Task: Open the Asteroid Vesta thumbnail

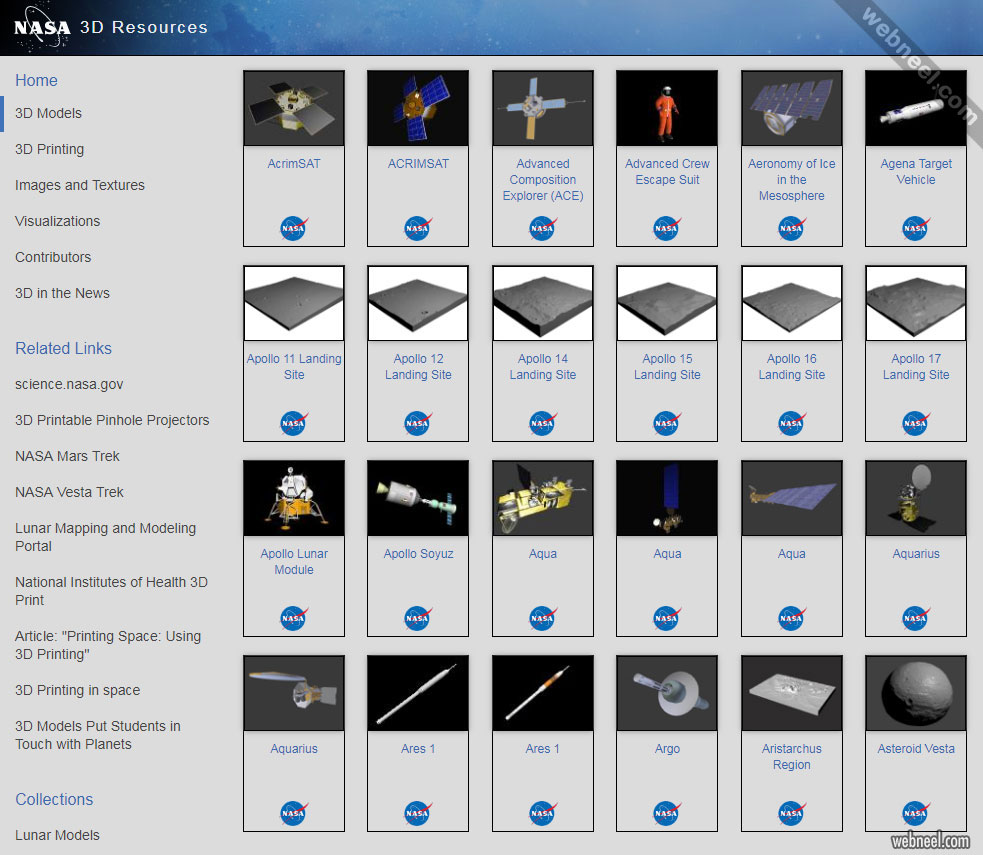Action: pos(916,693)
